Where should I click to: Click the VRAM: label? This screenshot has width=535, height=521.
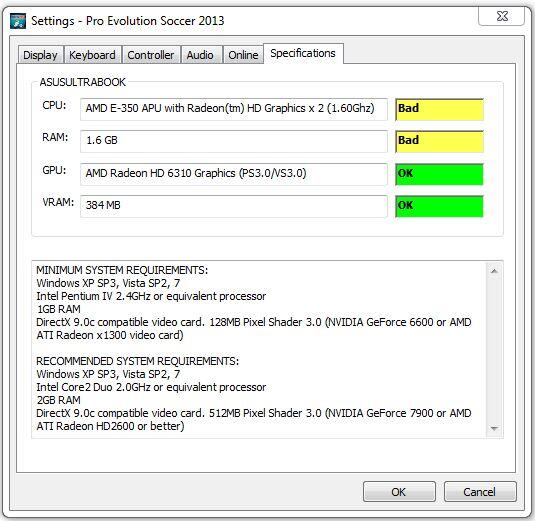pos(58,202)
